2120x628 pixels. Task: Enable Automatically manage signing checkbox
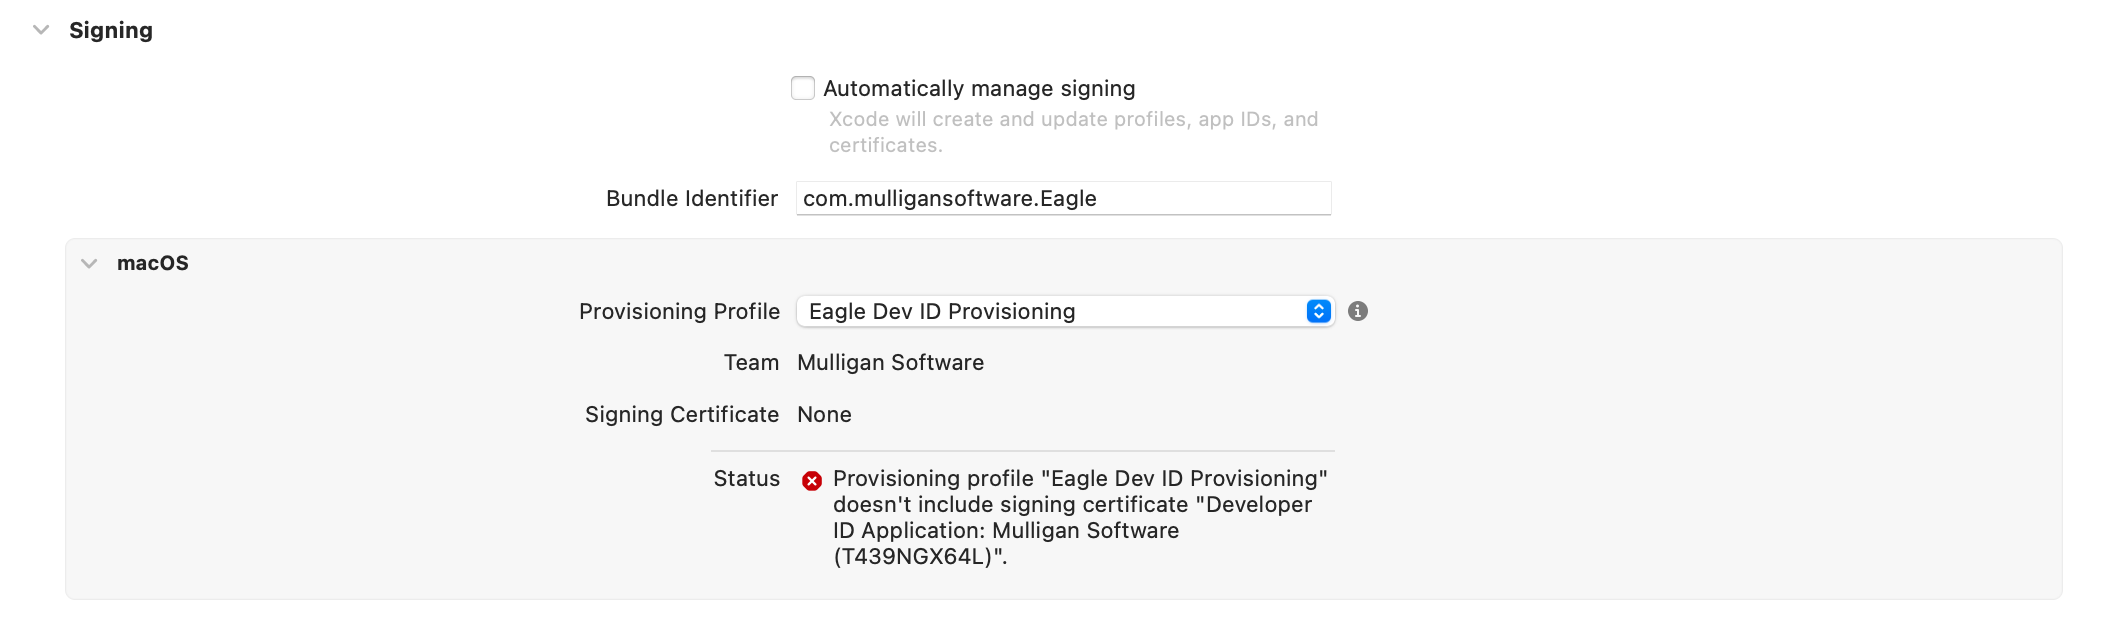coord(803,88)
